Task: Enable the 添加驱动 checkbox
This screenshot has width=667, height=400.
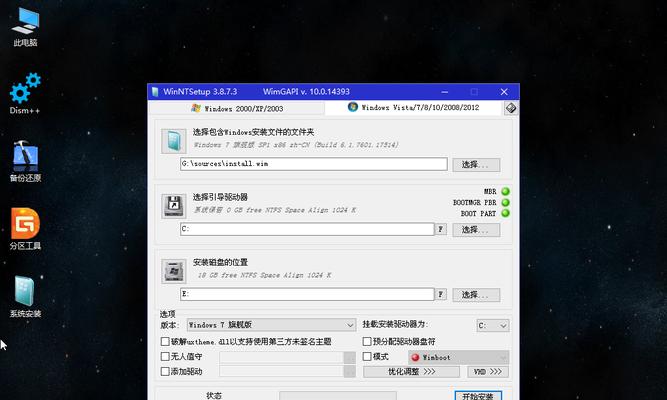Action: tap(165, 371)
